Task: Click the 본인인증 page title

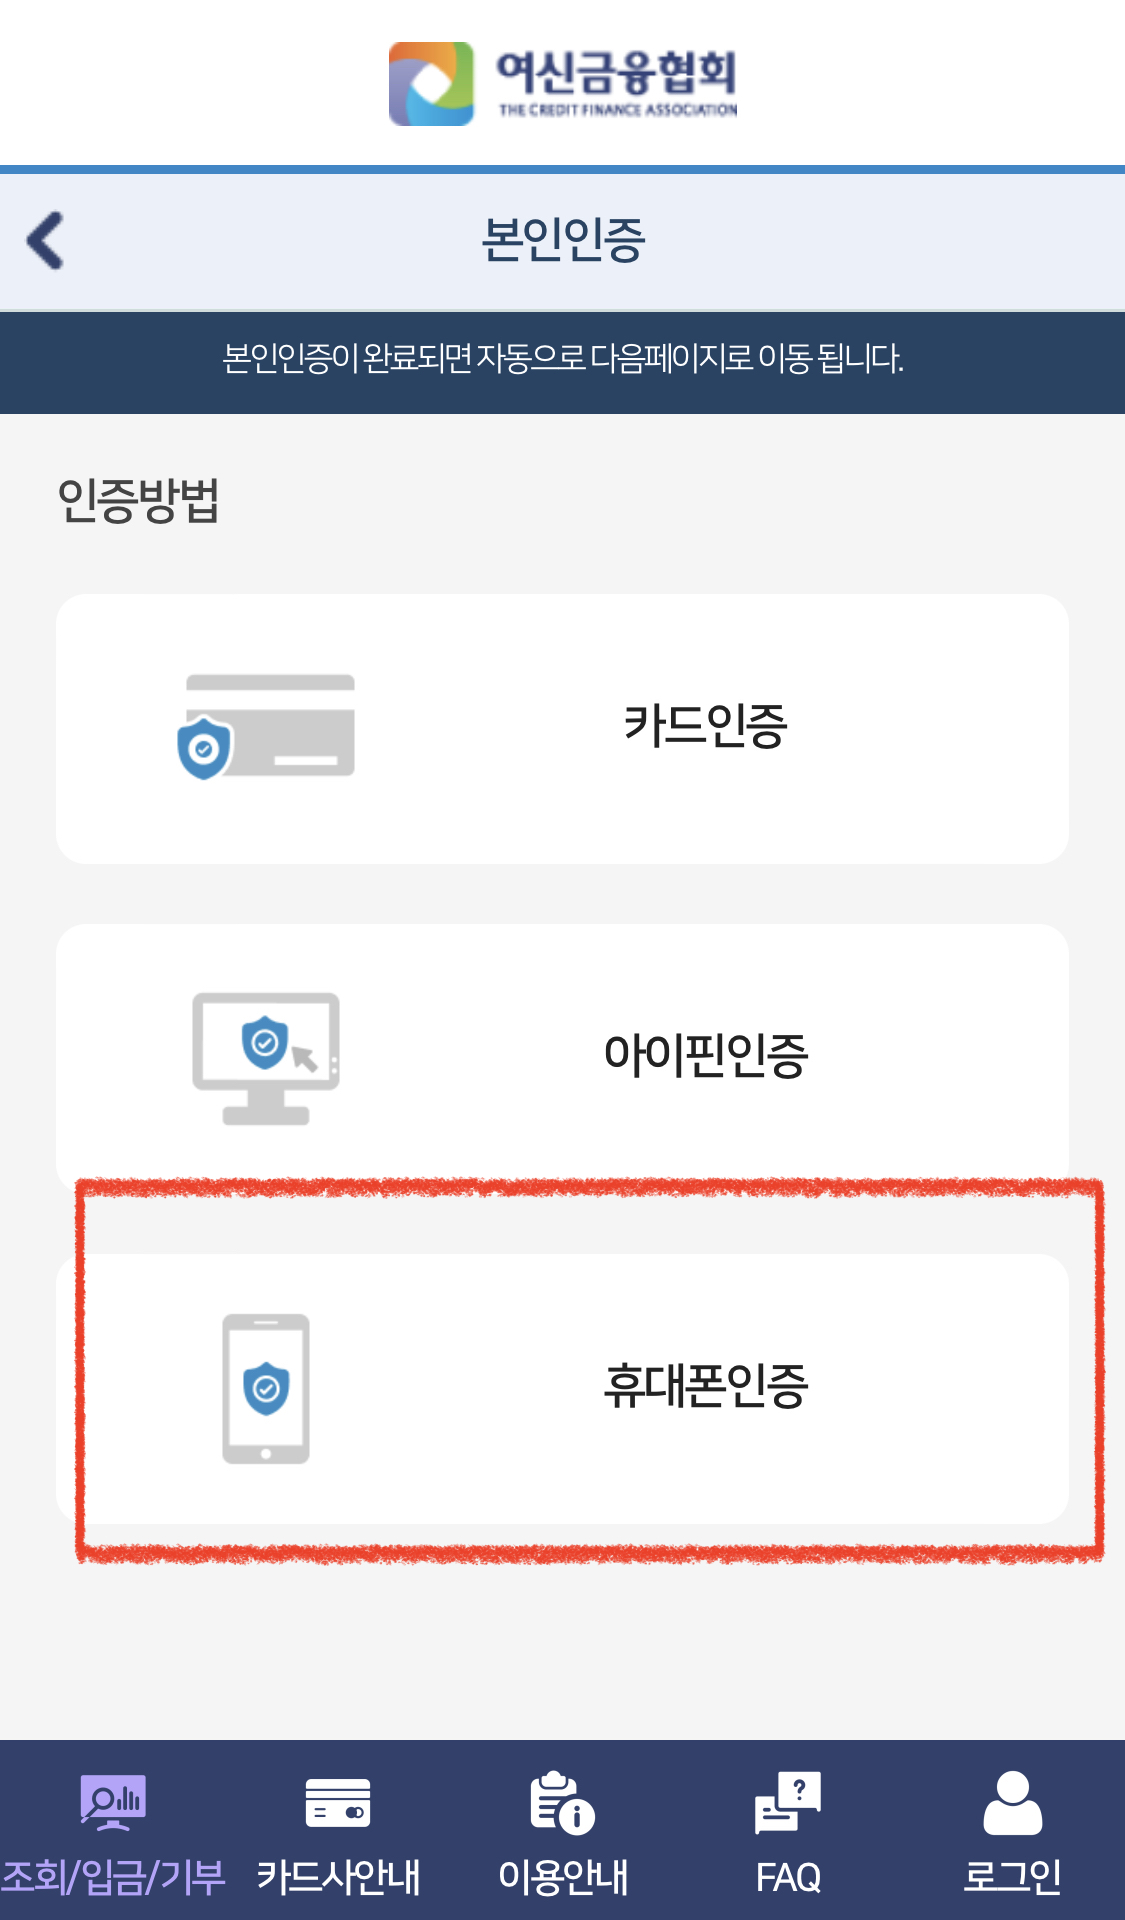Action: pyautogui.click(x=563, y=240)
